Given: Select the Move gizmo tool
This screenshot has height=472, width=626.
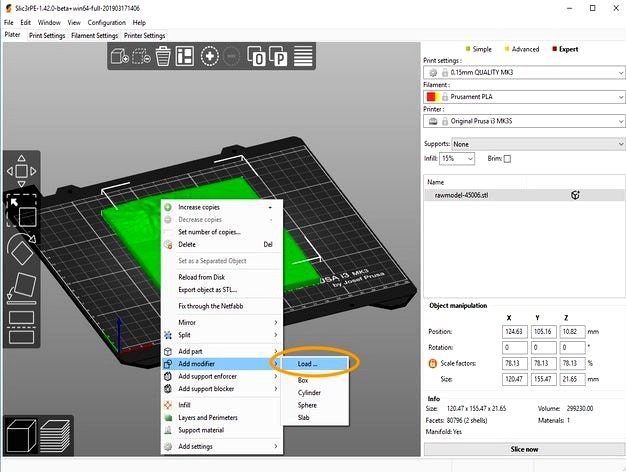Looking at the screenshot, I should 22,170.
